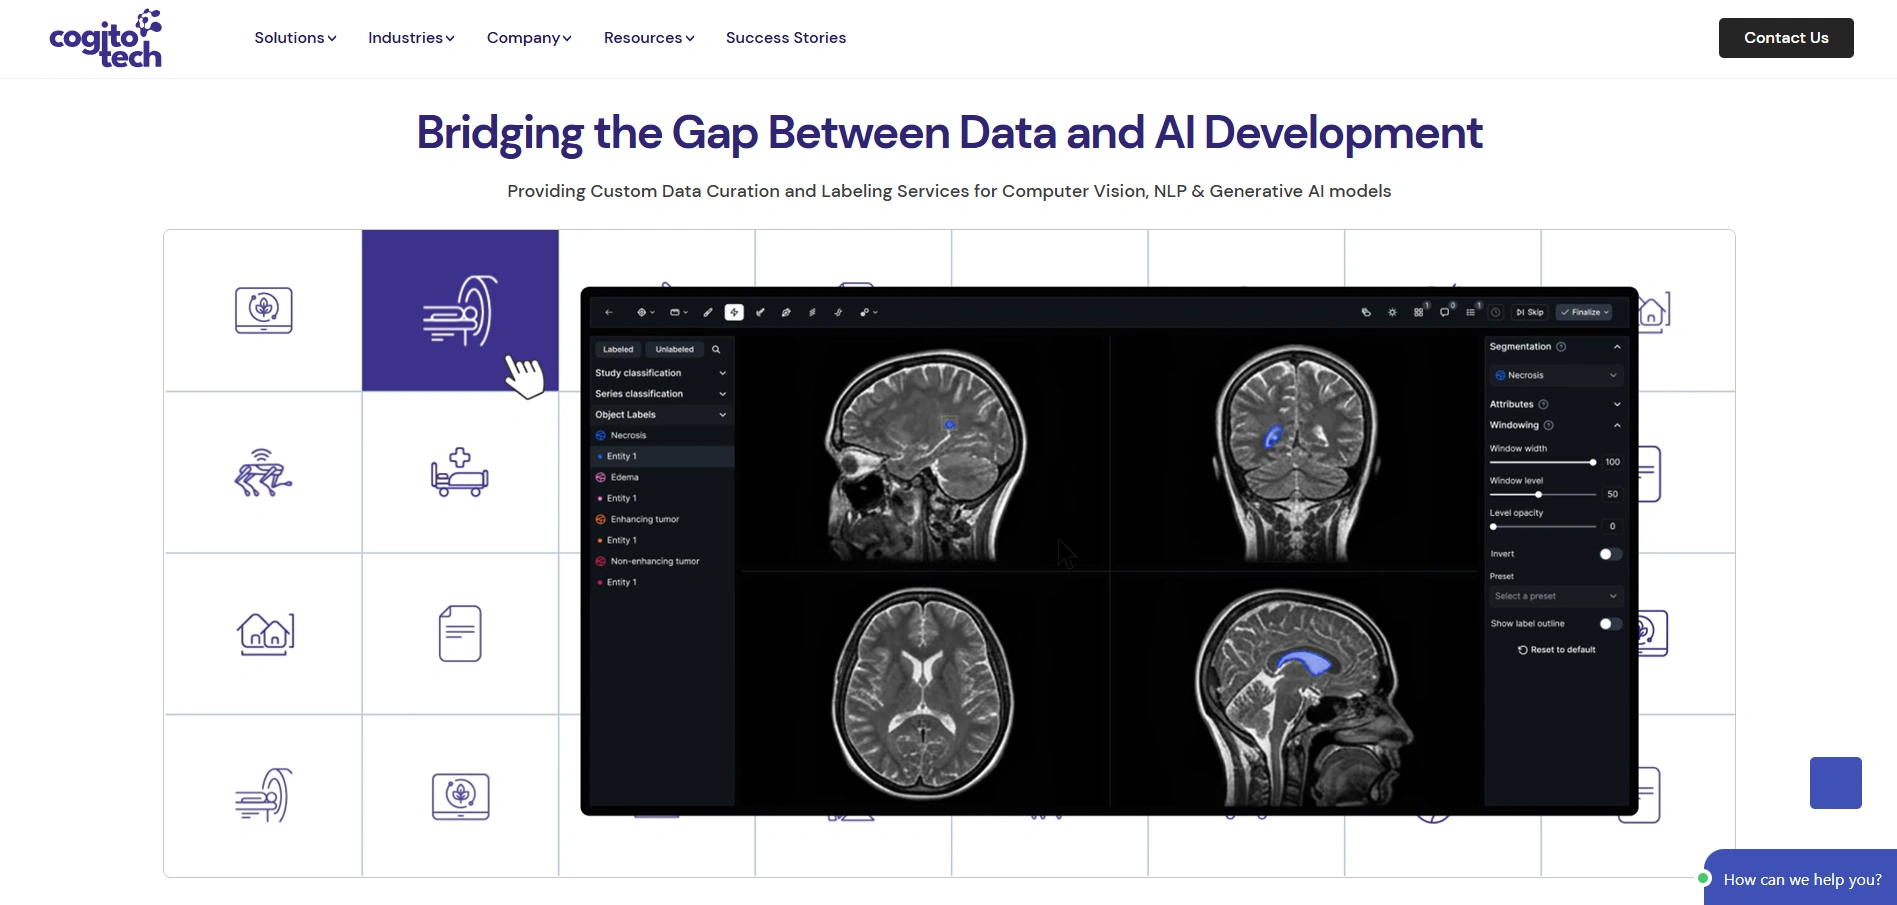Viewport: 1897px width, 905px height.
Task: Enable the Show label outline switch
Action: pos(1610,624)
